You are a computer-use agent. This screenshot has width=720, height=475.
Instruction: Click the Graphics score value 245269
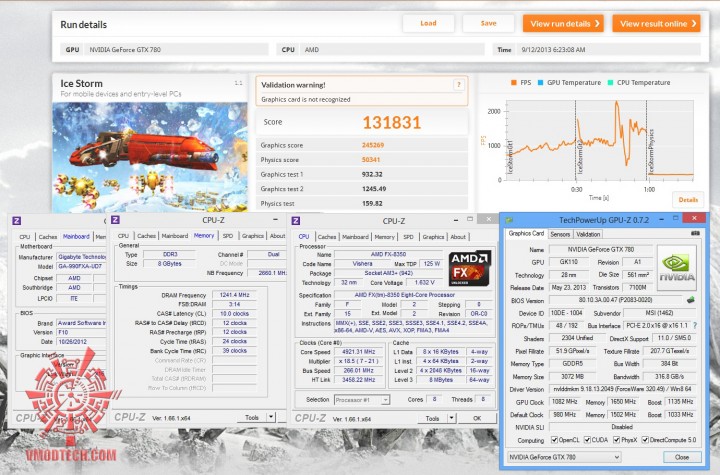pyautogui.click(x=373, y=145)
